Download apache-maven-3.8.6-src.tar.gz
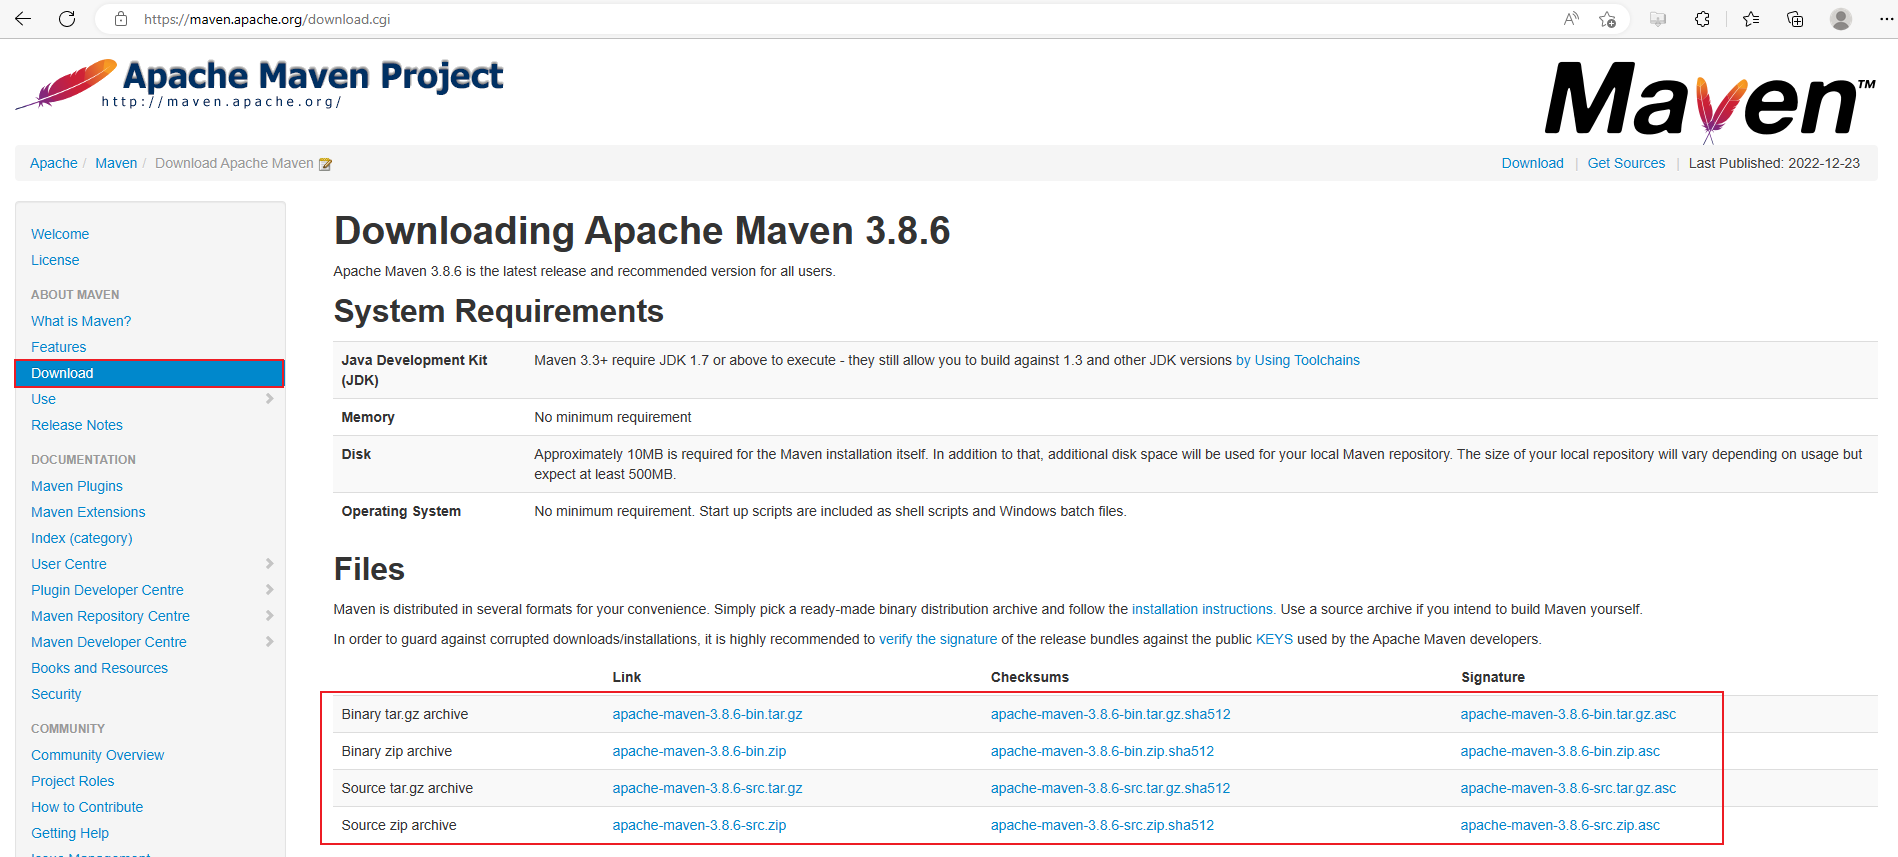The image size is (1898, 857). 707,788
